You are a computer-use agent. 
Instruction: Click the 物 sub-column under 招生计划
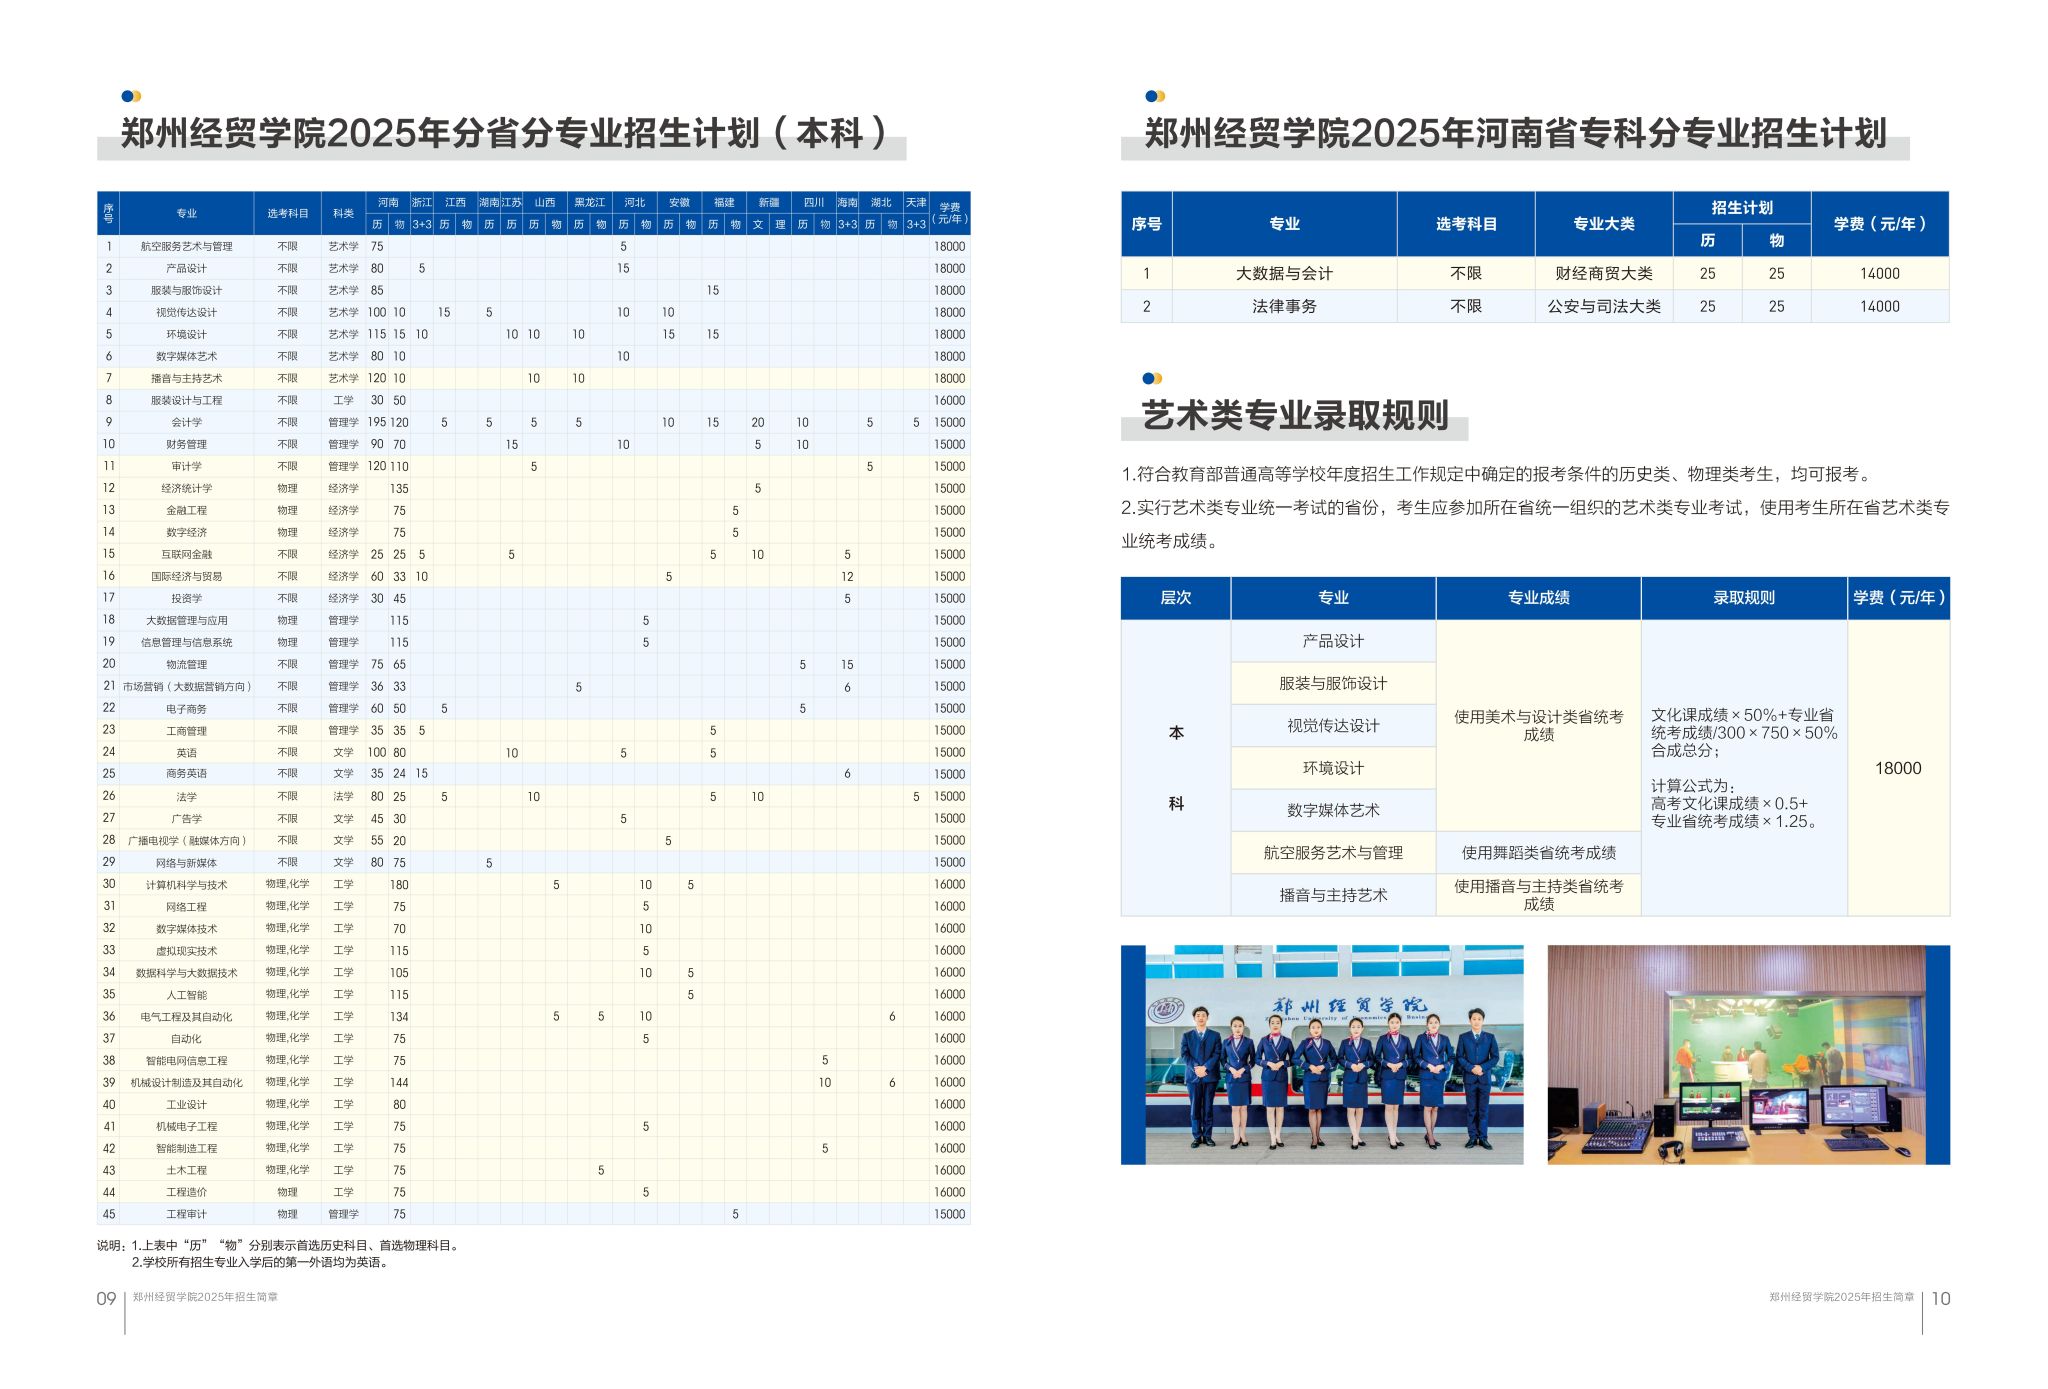pyautogui.click(x=1778, y=240)
